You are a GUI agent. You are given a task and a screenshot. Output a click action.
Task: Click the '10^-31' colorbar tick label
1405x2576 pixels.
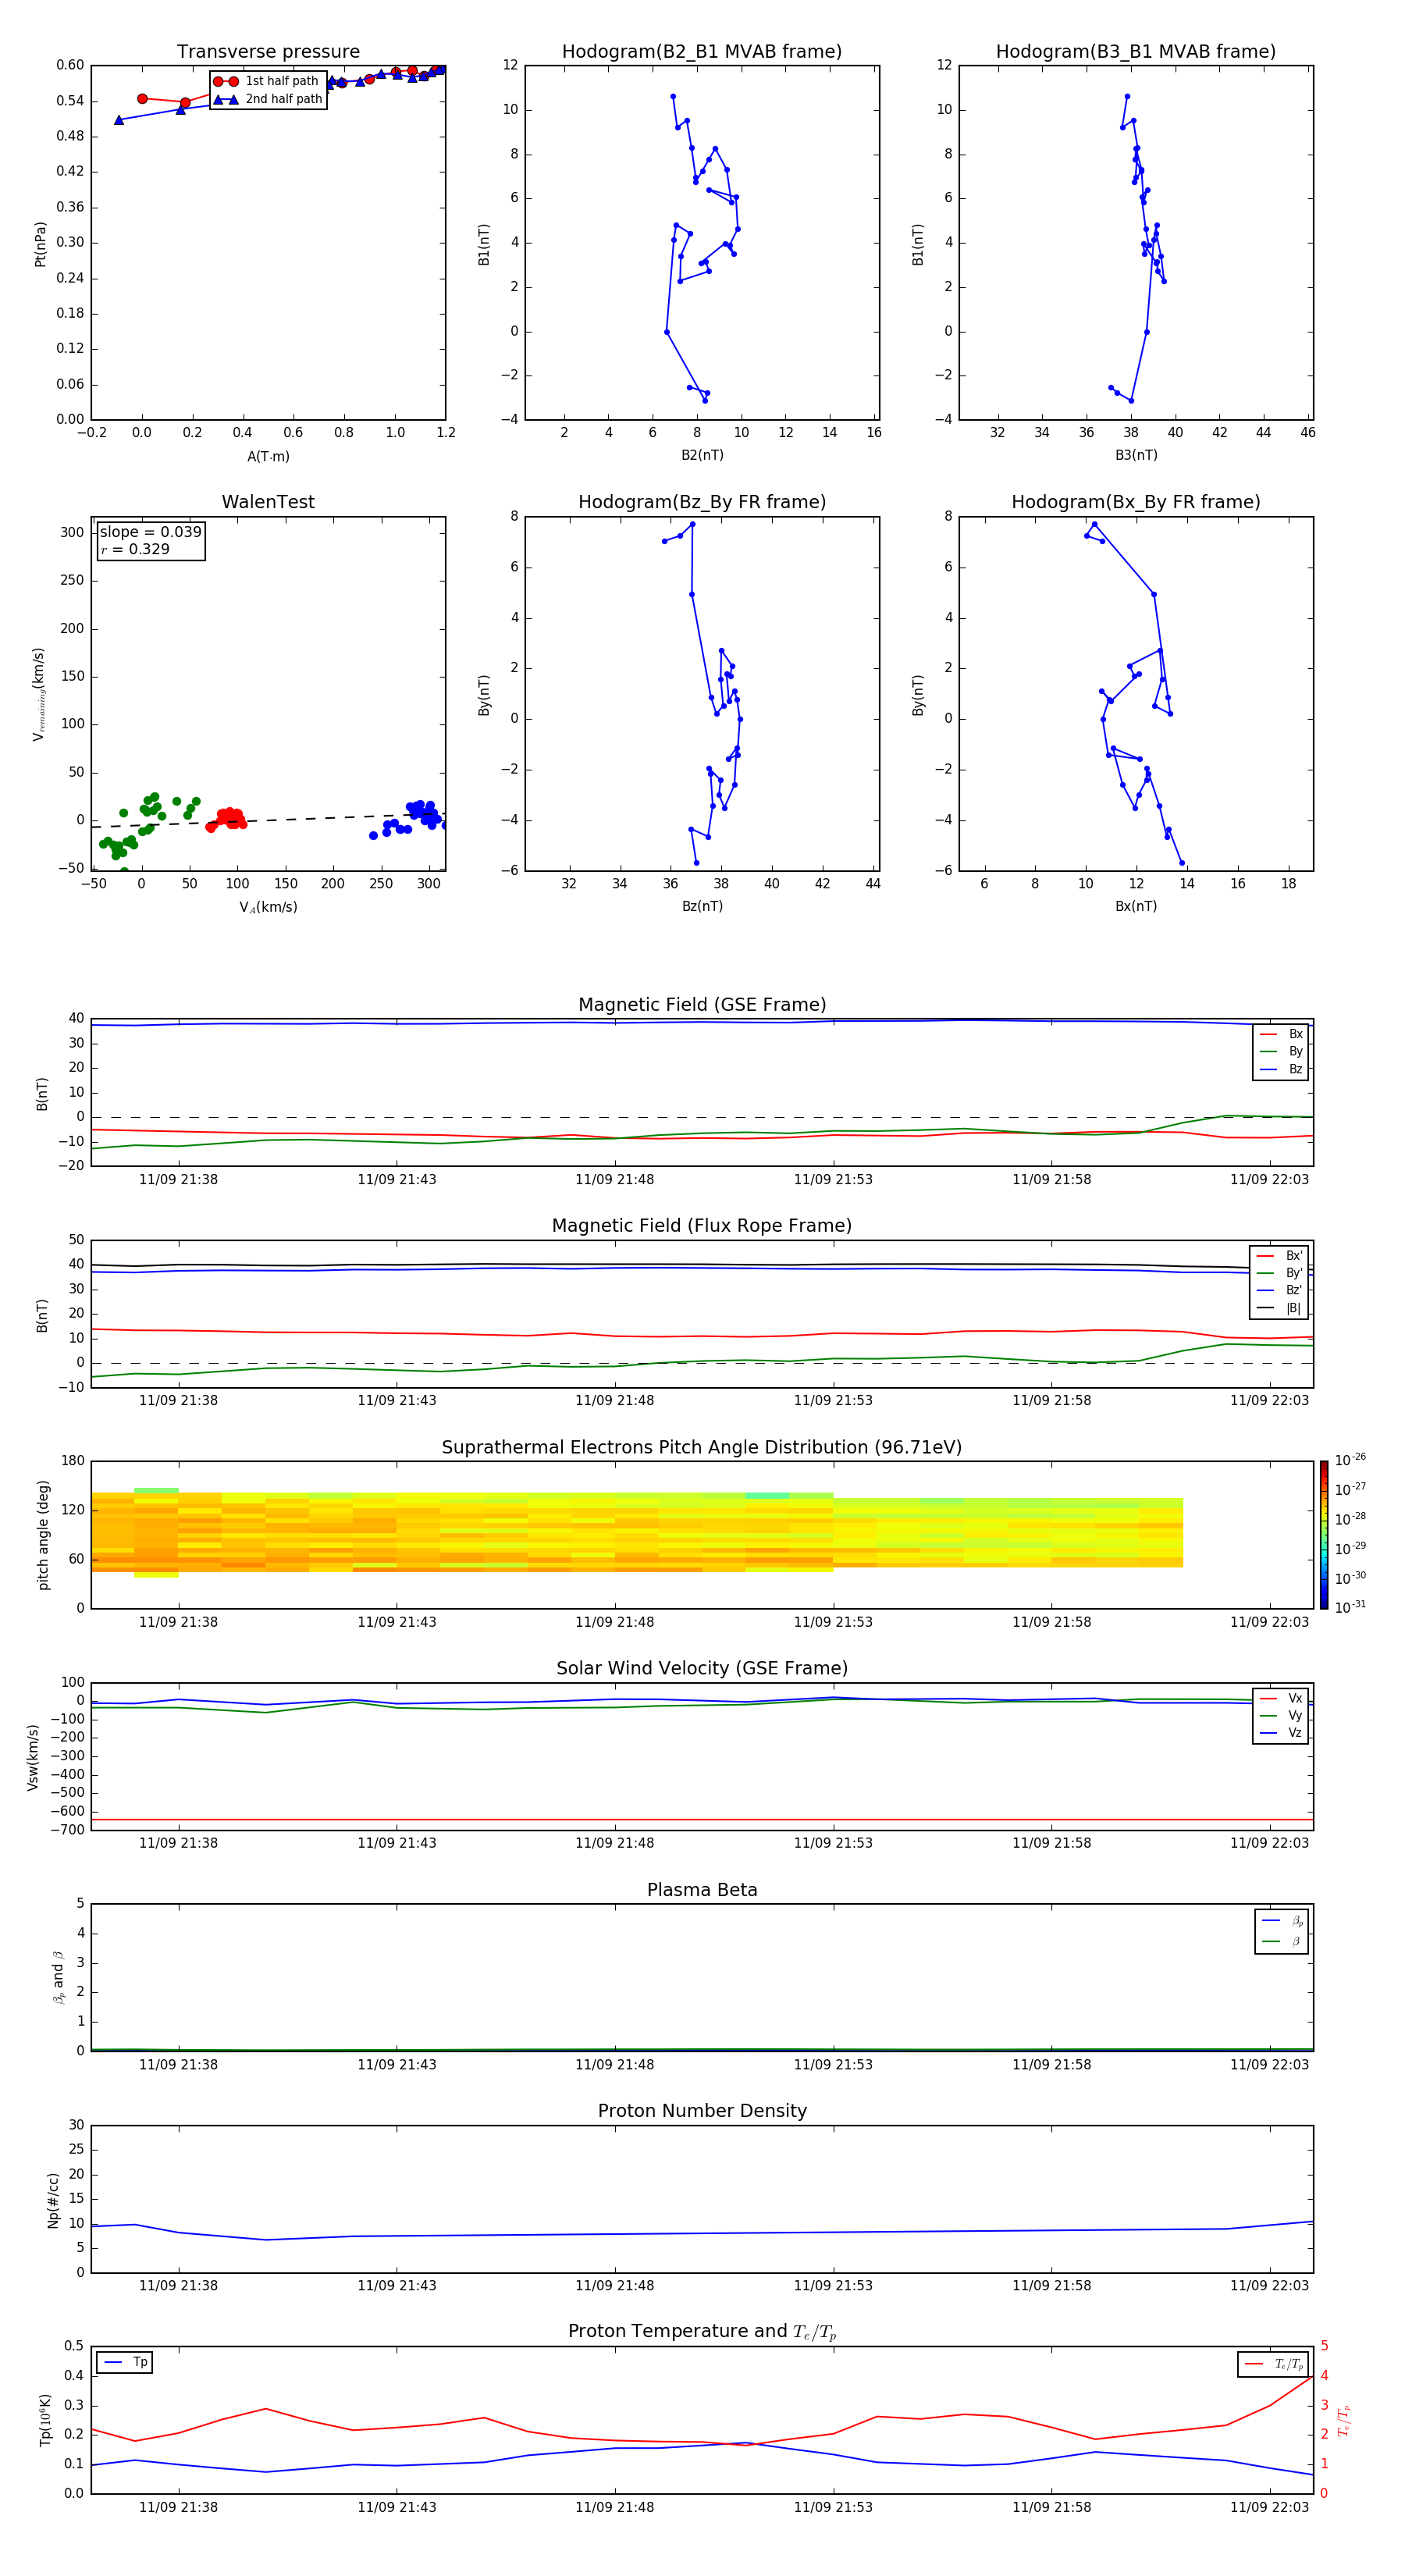(x=1350, y=1607)
